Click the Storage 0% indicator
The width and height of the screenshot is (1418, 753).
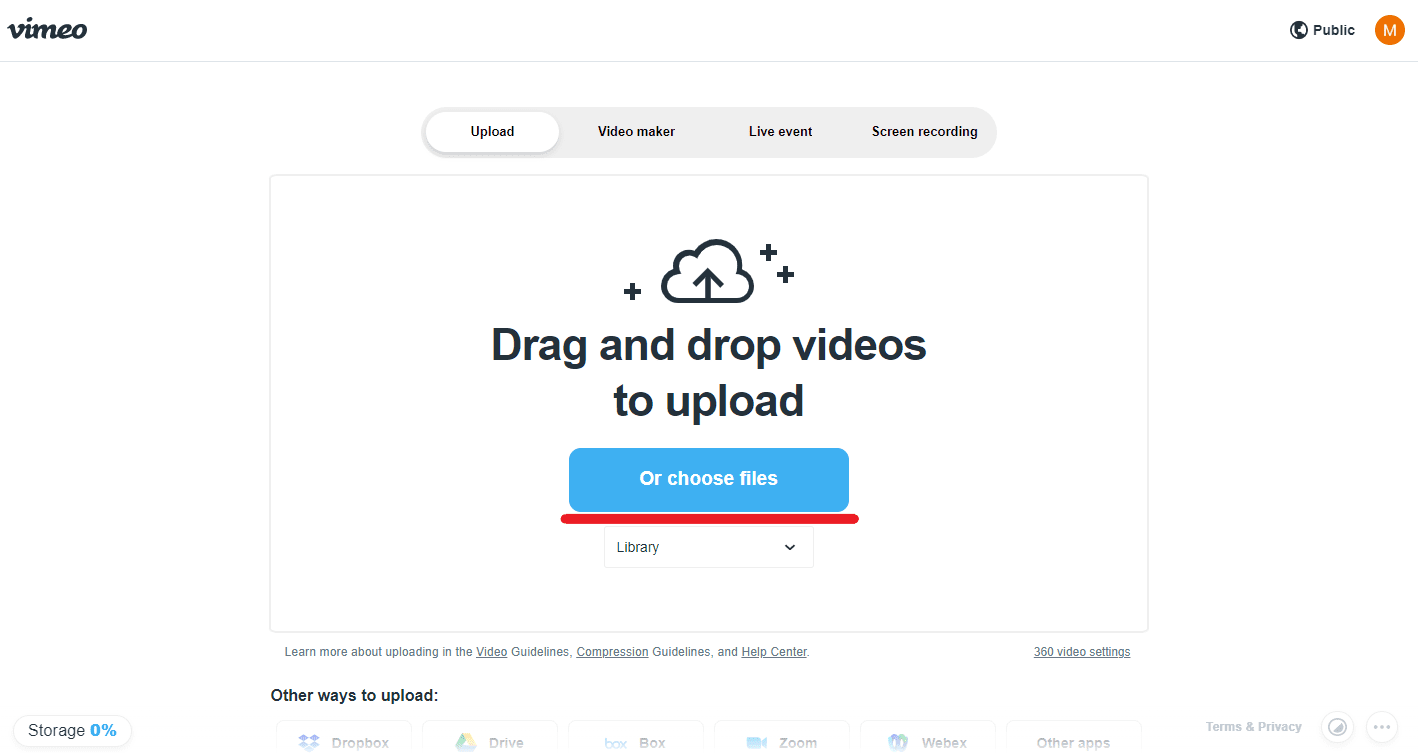(x=72, y=730)
